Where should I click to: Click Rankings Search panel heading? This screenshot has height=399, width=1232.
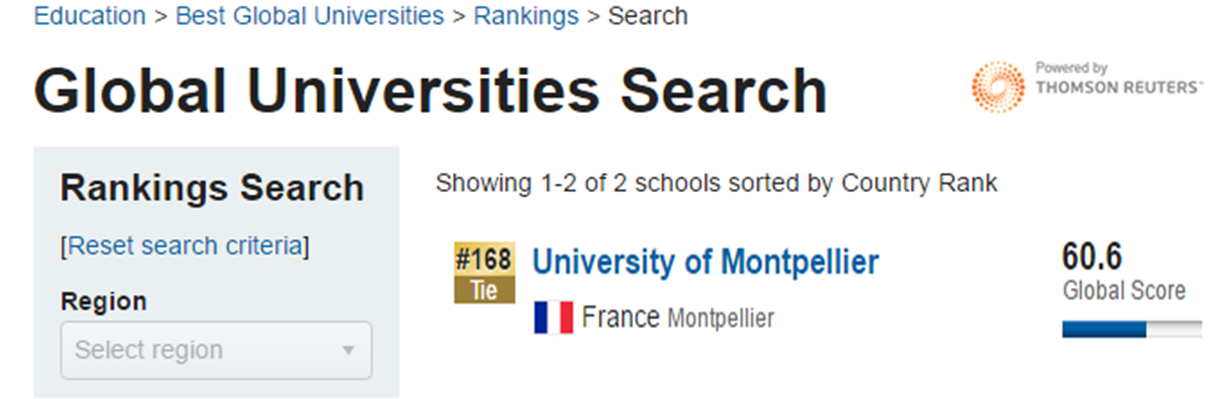pos(212,188)
